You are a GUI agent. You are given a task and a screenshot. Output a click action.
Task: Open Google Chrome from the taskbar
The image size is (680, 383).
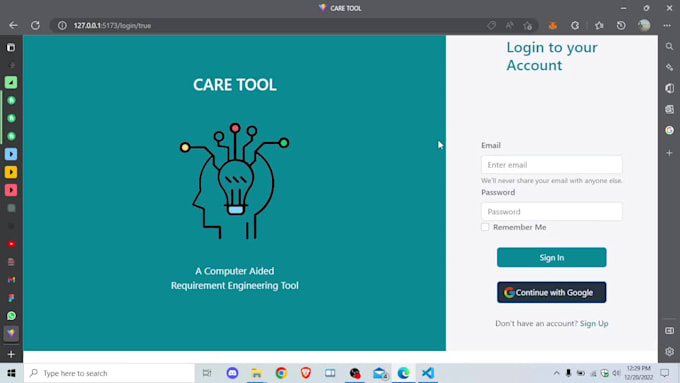tap(281, 373)
